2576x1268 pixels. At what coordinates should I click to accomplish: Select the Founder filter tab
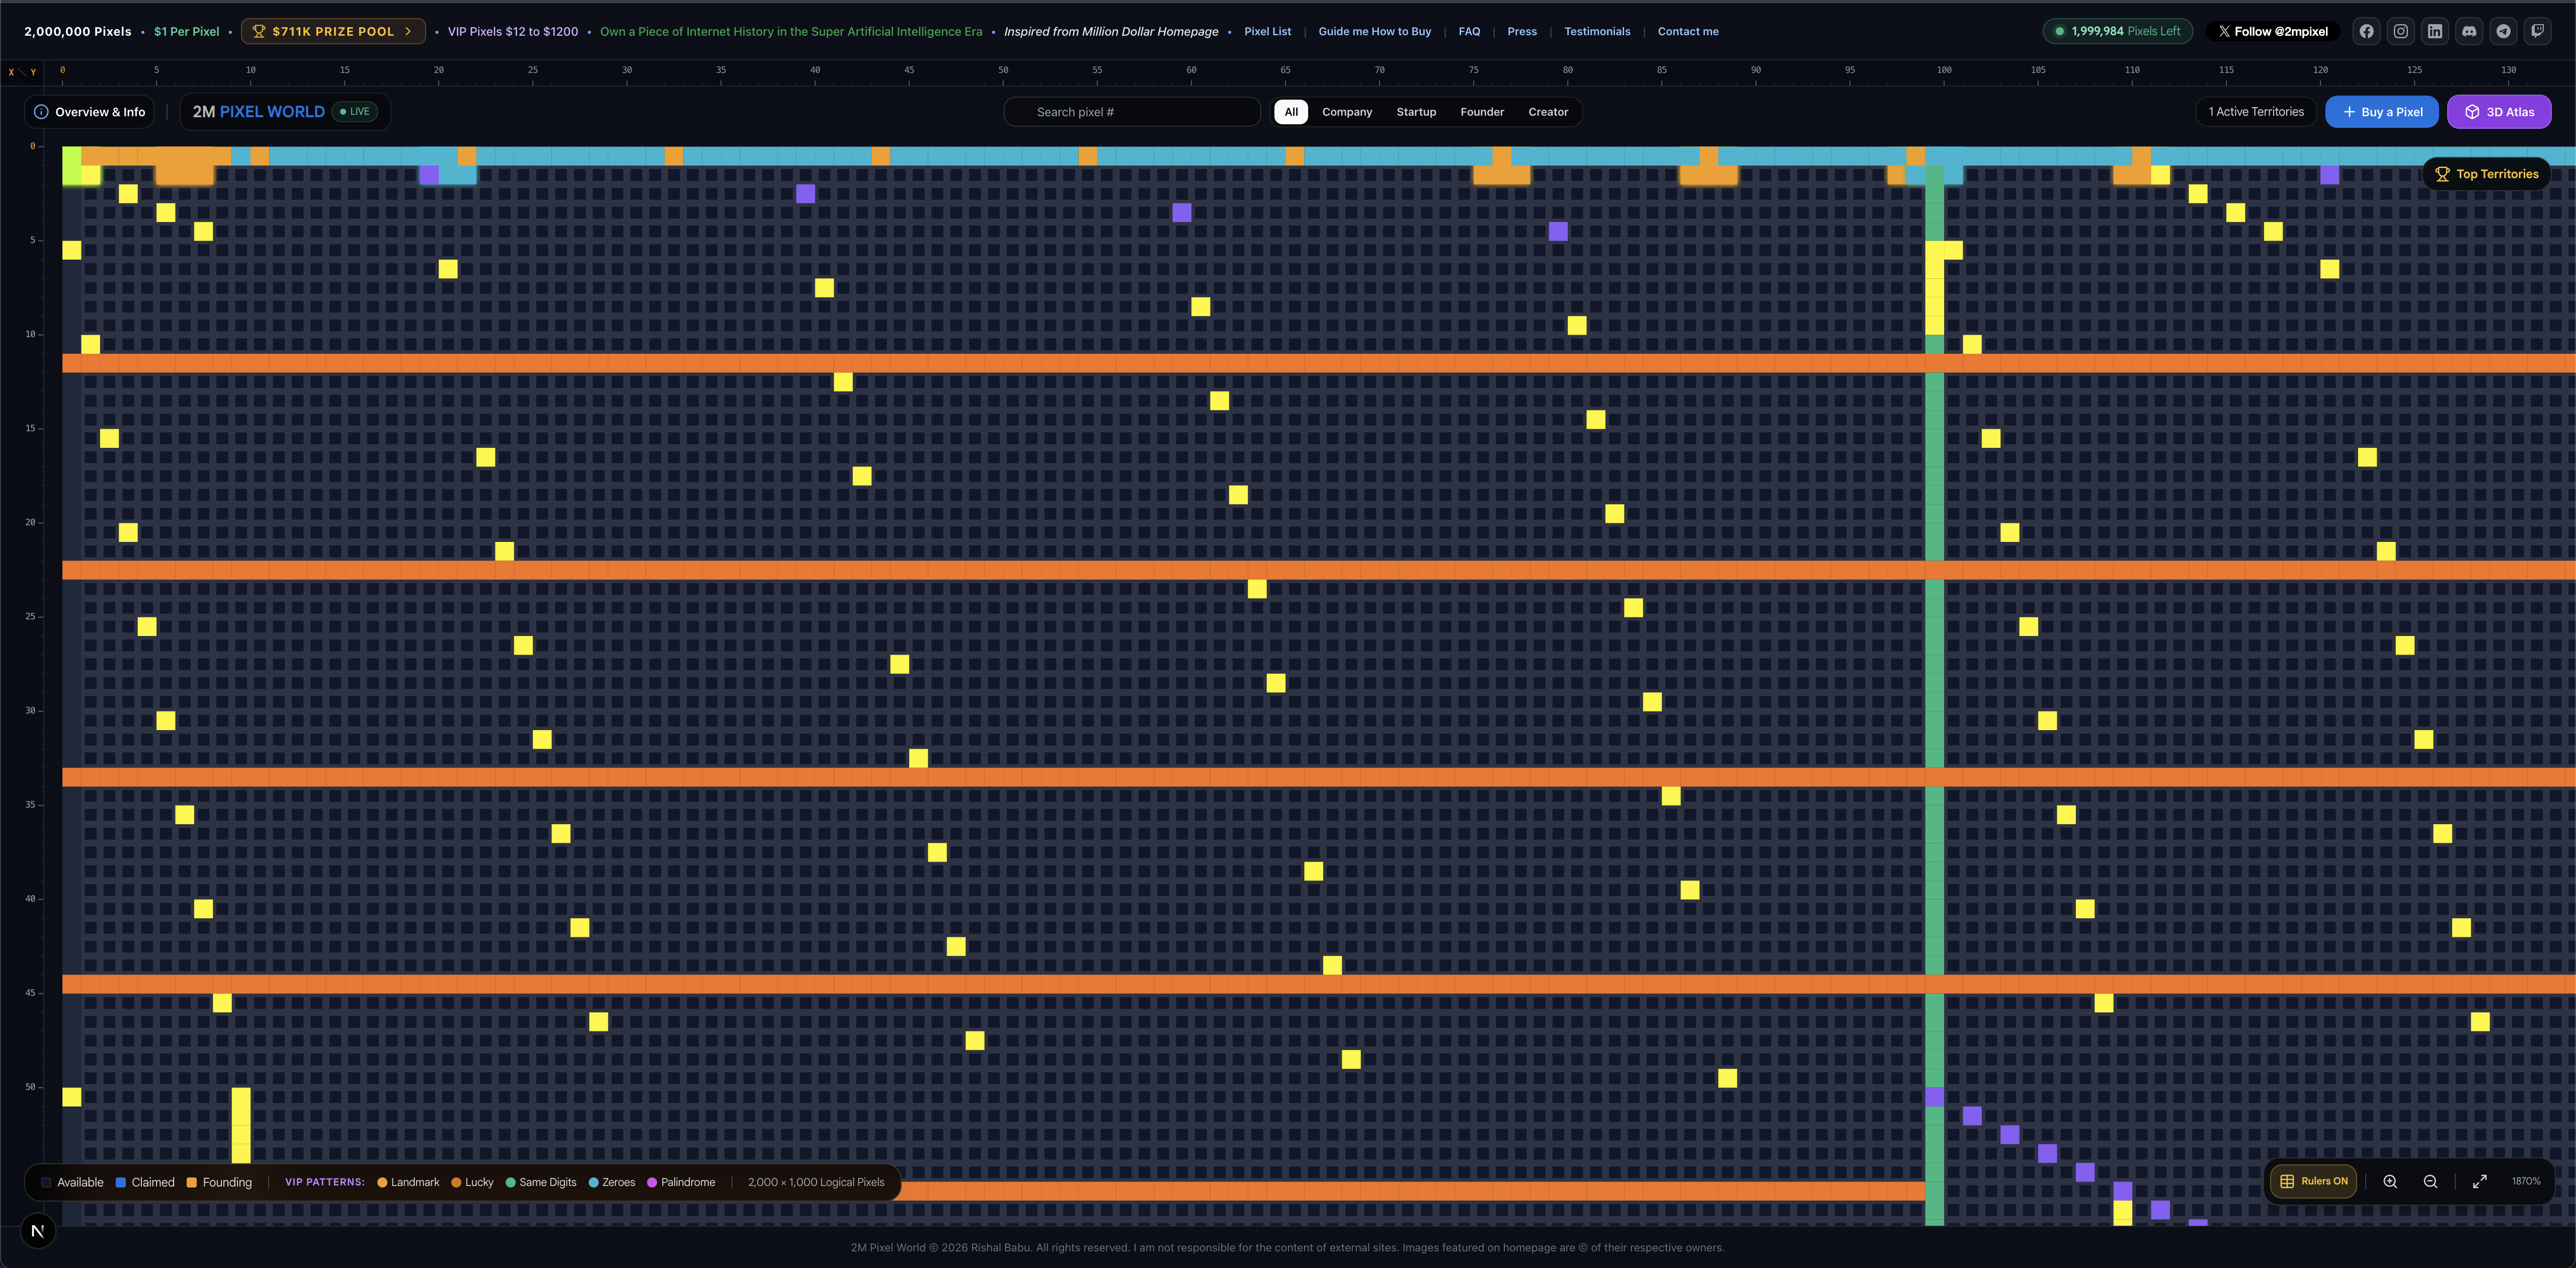(1482, 112)
